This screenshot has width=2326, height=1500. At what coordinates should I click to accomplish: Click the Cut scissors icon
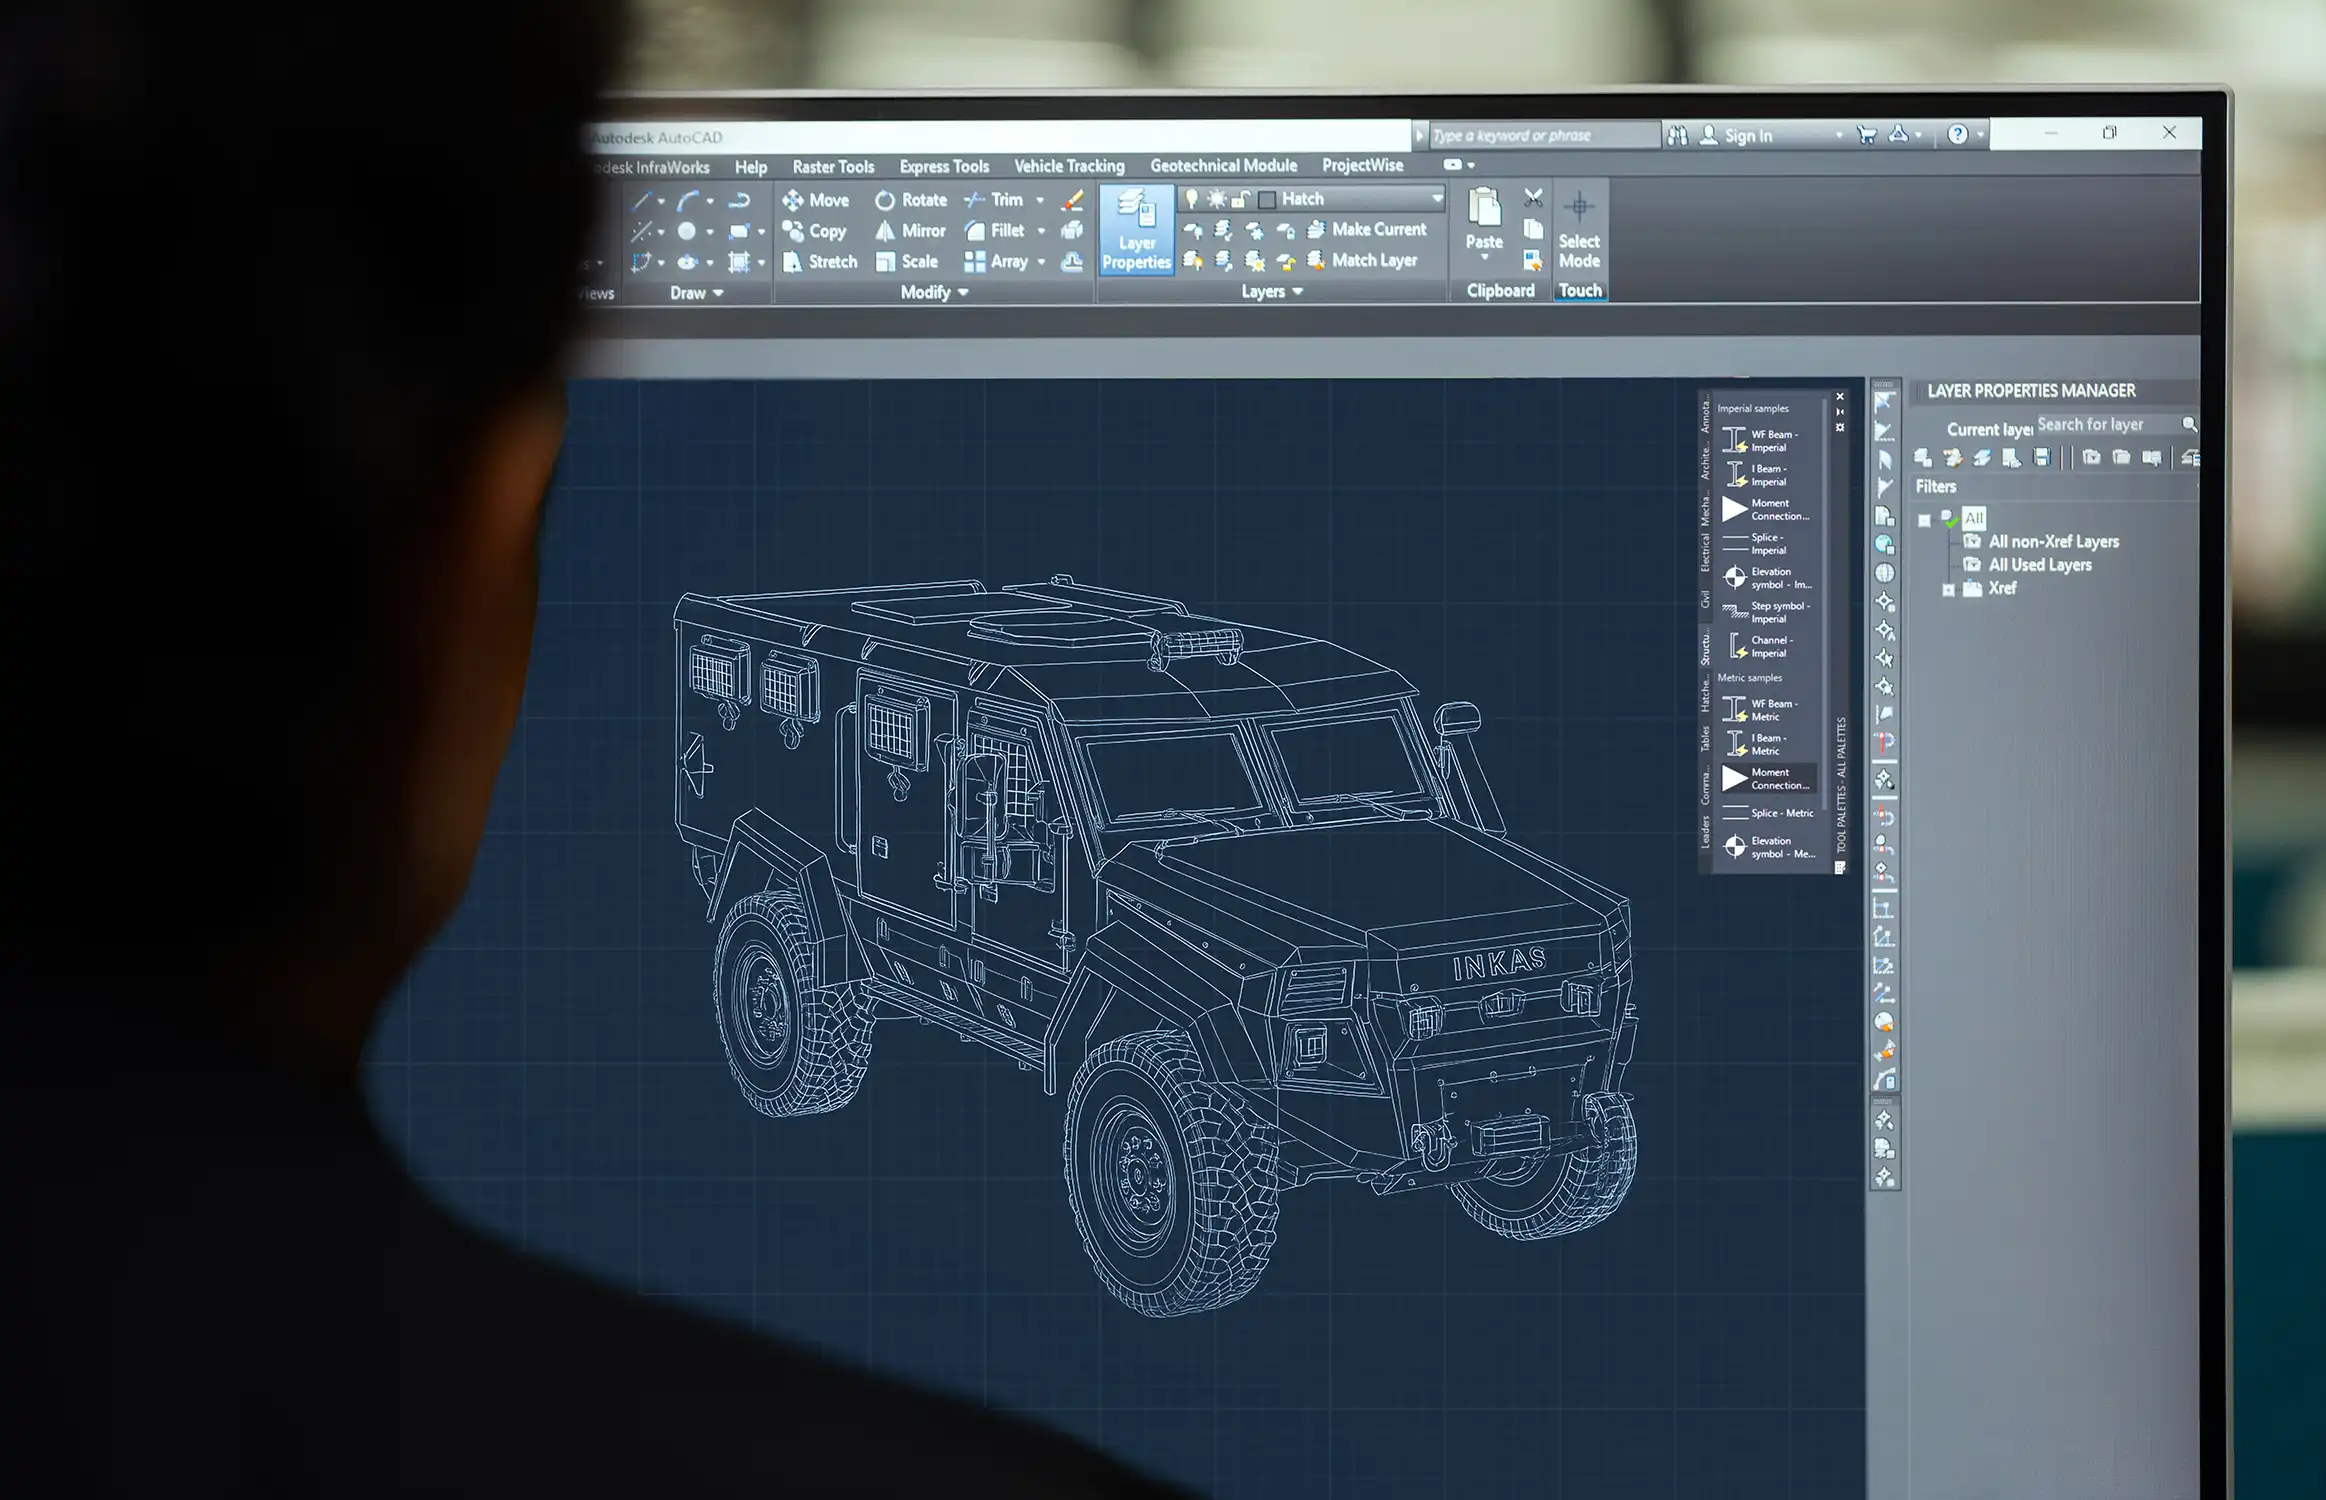[x=1533, y=198]
